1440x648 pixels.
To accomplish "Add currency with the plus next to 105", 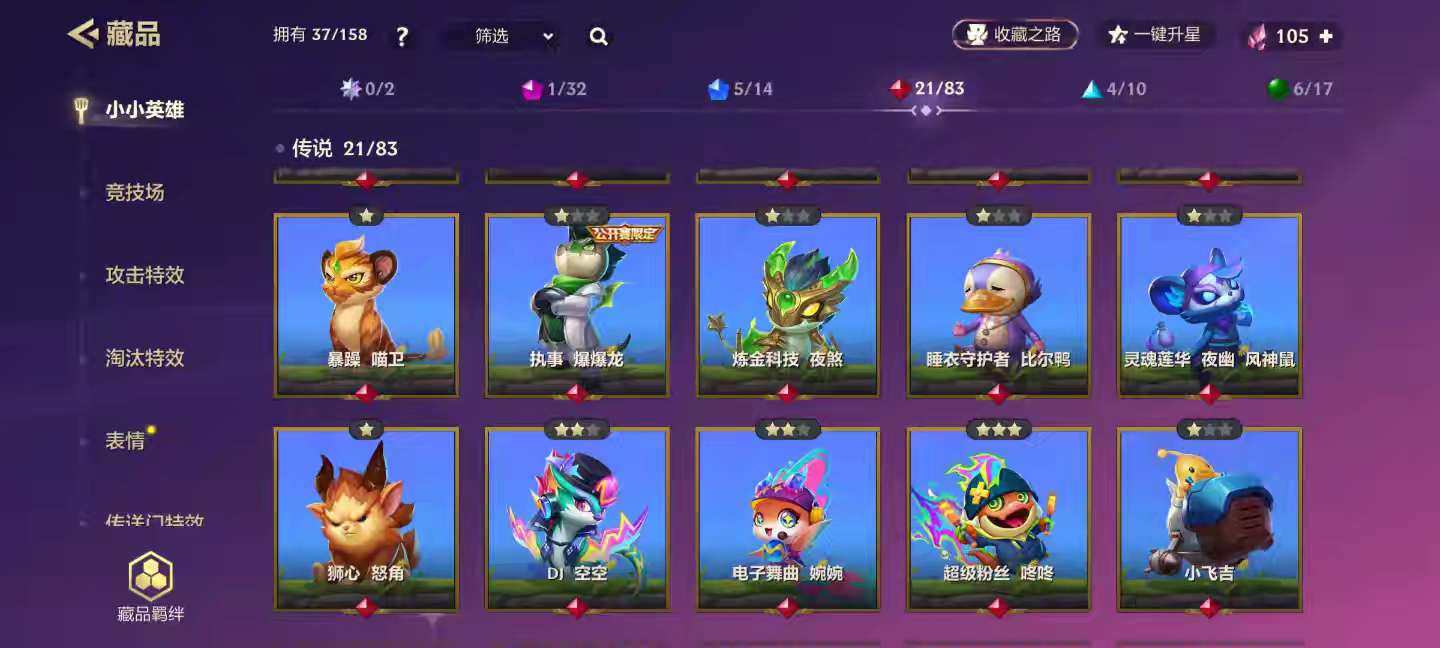I will point(1326,36).
